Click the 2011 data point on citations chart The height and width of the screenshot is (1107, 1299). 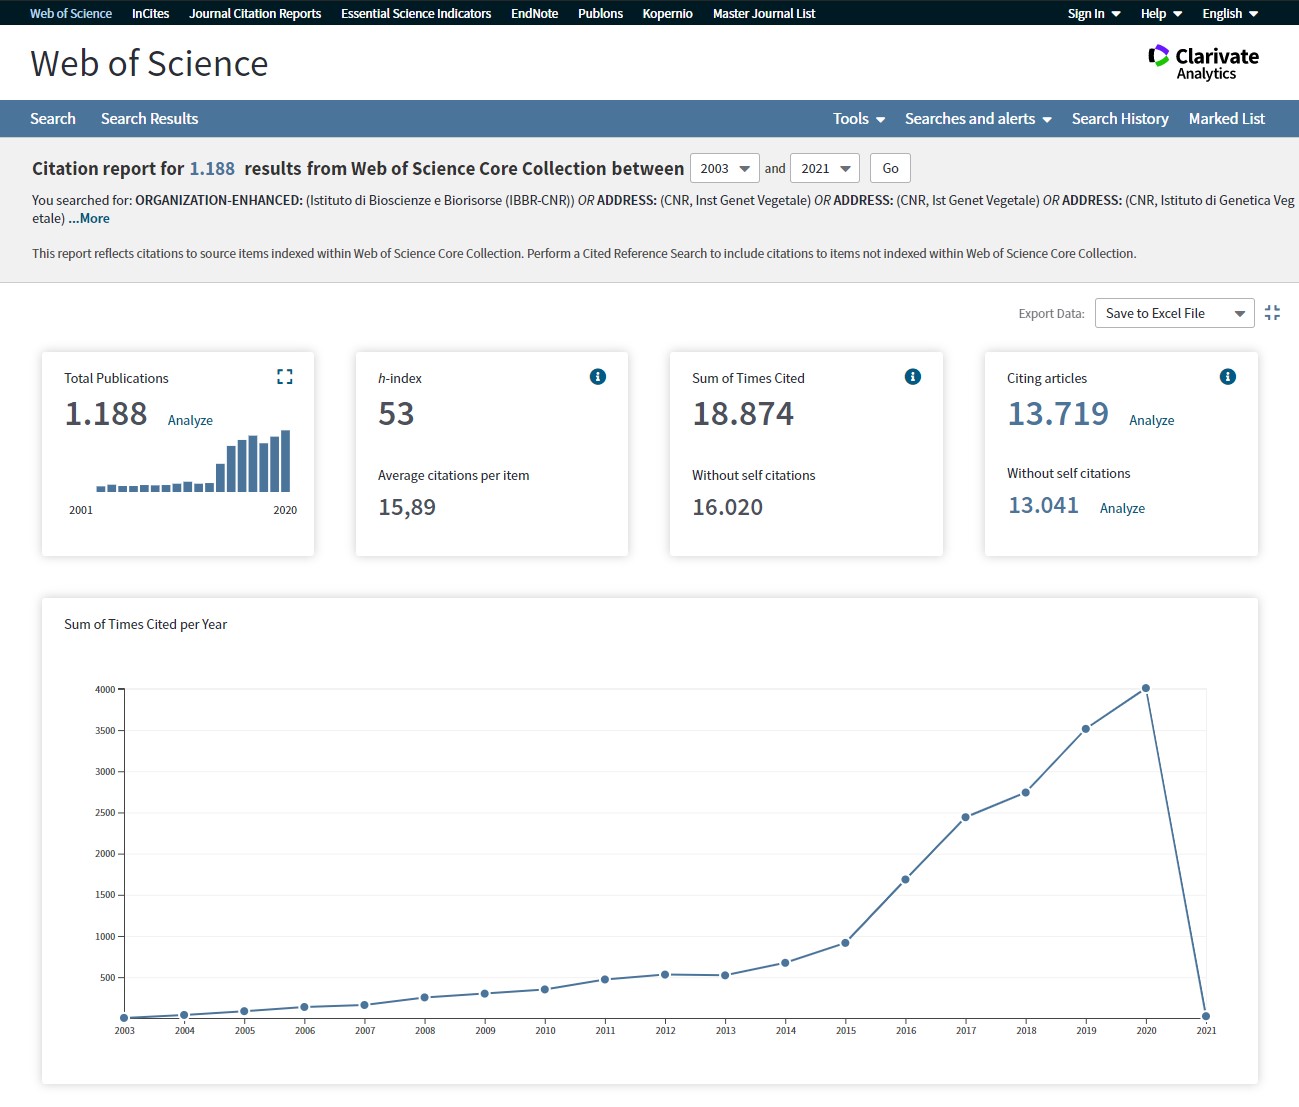605,980
